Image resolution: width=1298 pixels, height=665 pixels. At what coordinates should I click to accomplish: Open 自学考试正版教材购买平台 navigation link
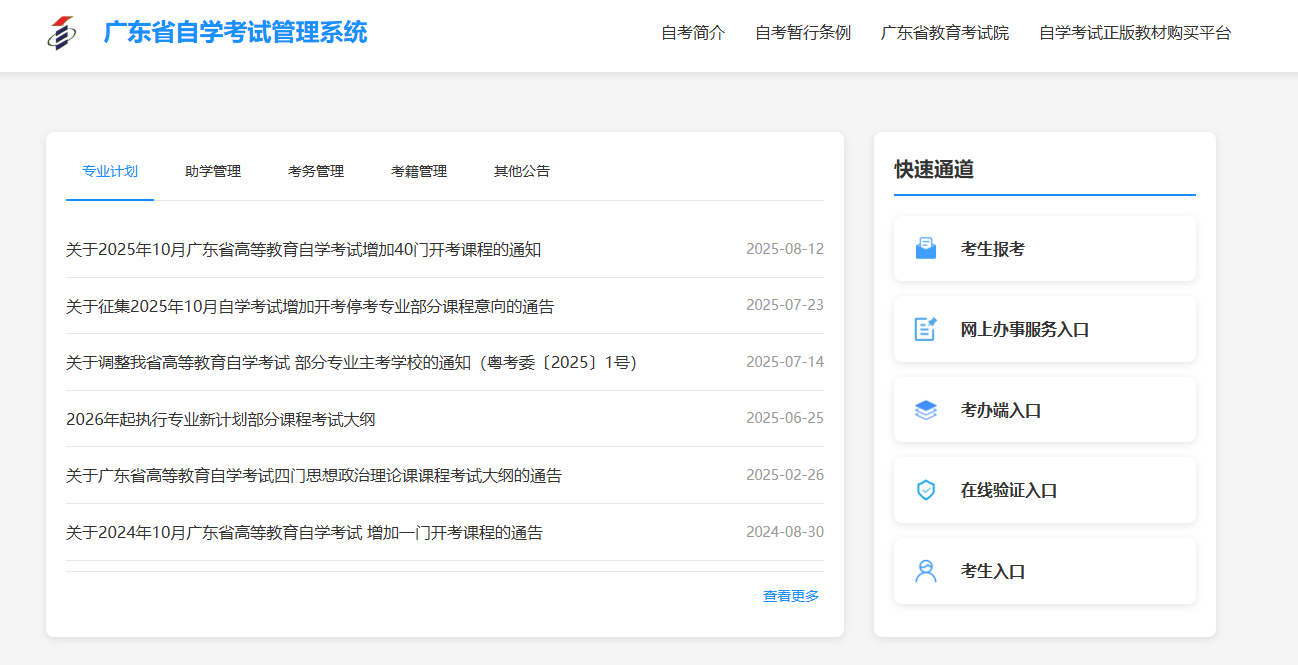(x=1135, y=33)
